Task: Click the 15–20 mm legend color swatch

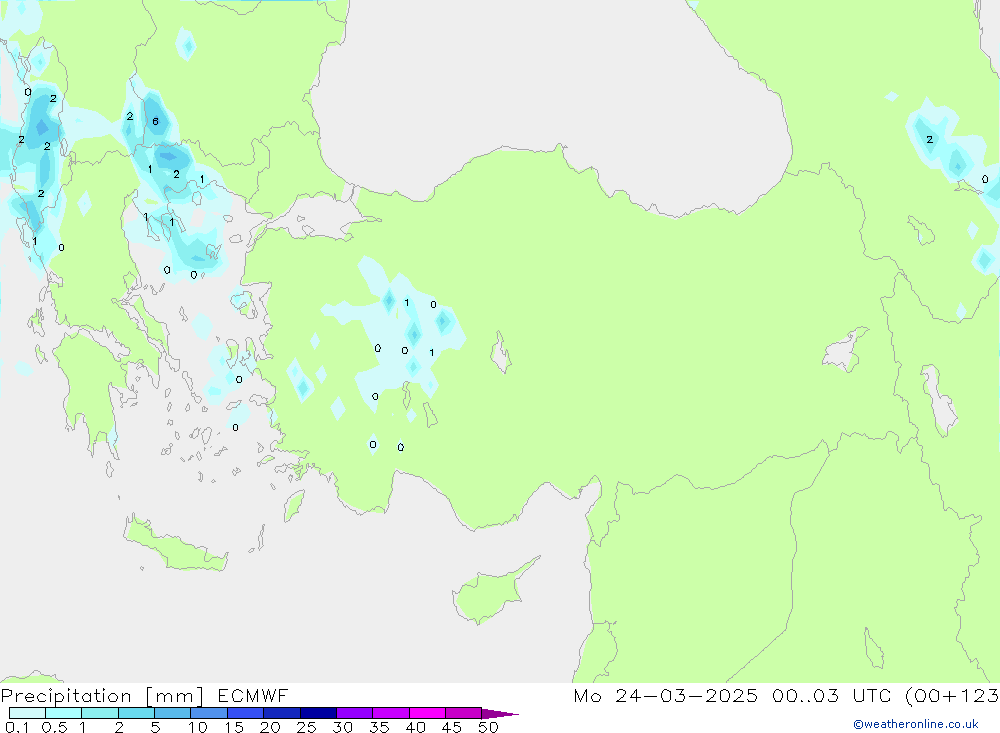Action: pyautogui.click(x=246, y=713)
